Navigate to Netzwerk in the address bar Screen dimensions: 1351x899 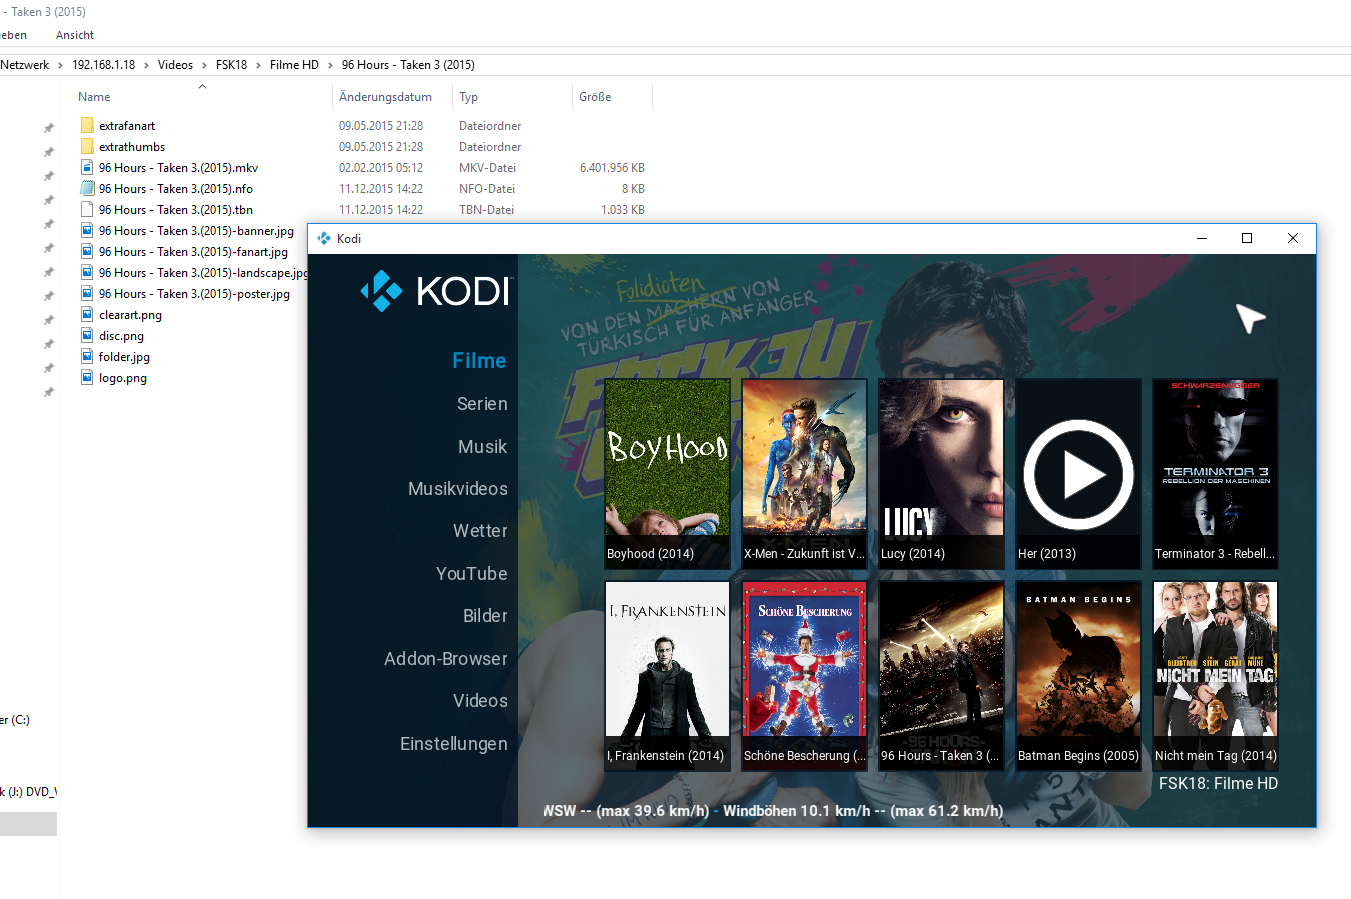coord(25,65)
